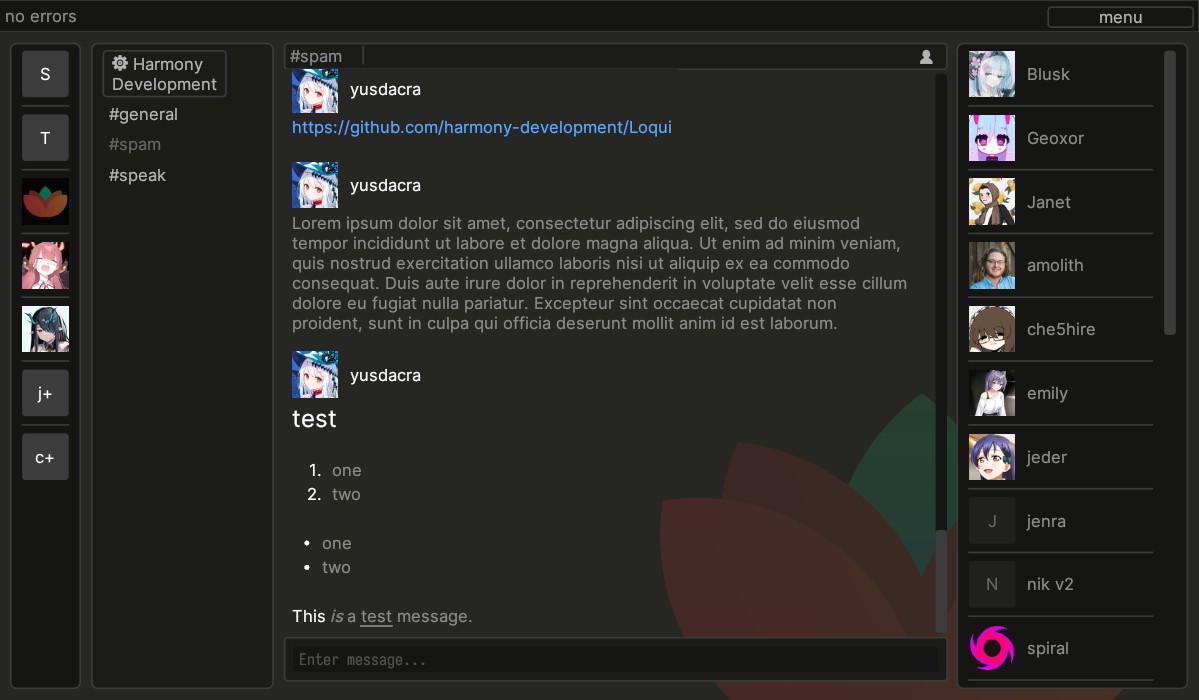The width and height of the screenshot is (1199, 700).
Task: Select the #spam channel in sidebar
Action: click(135, 145)
